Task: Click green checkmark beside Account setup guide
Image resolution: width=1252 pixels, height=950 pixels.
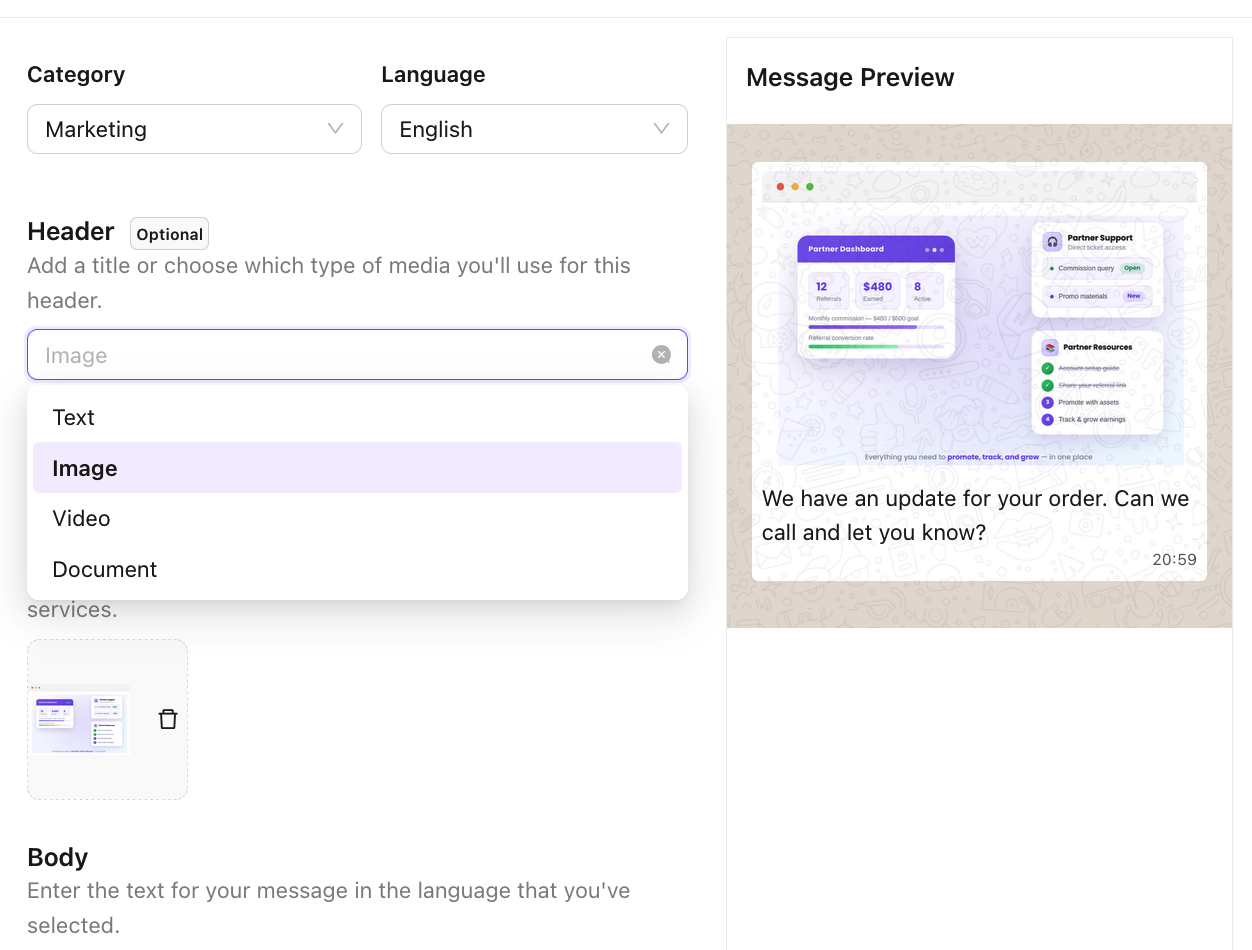Action: pos(1047,368)
